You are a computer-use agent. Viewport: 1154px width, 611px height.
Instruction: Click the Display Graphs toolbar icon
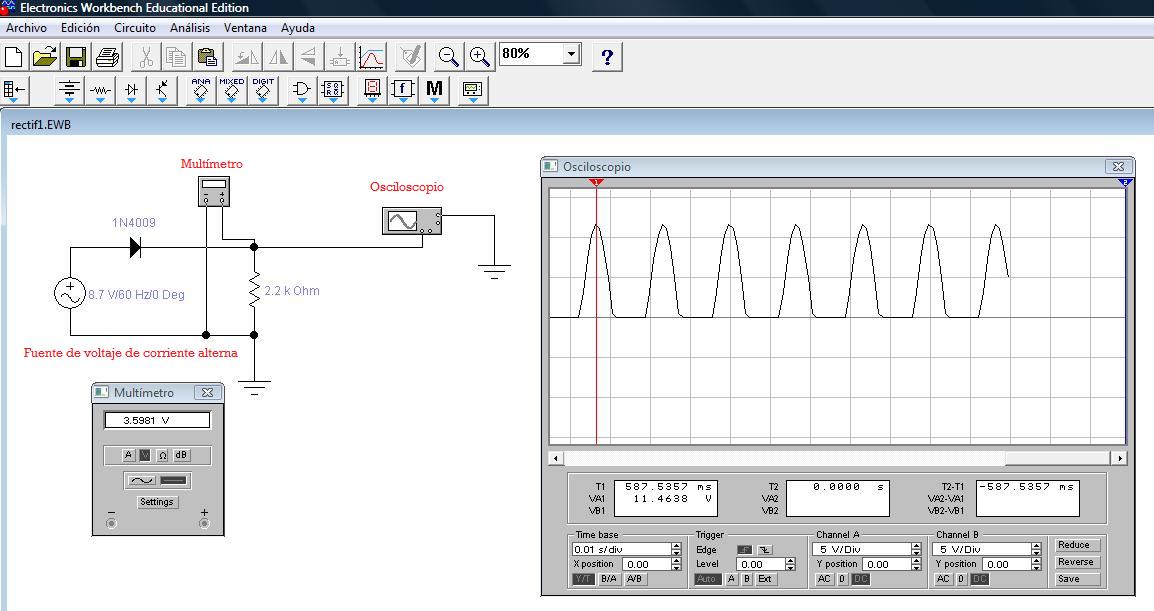click(371, 56)
